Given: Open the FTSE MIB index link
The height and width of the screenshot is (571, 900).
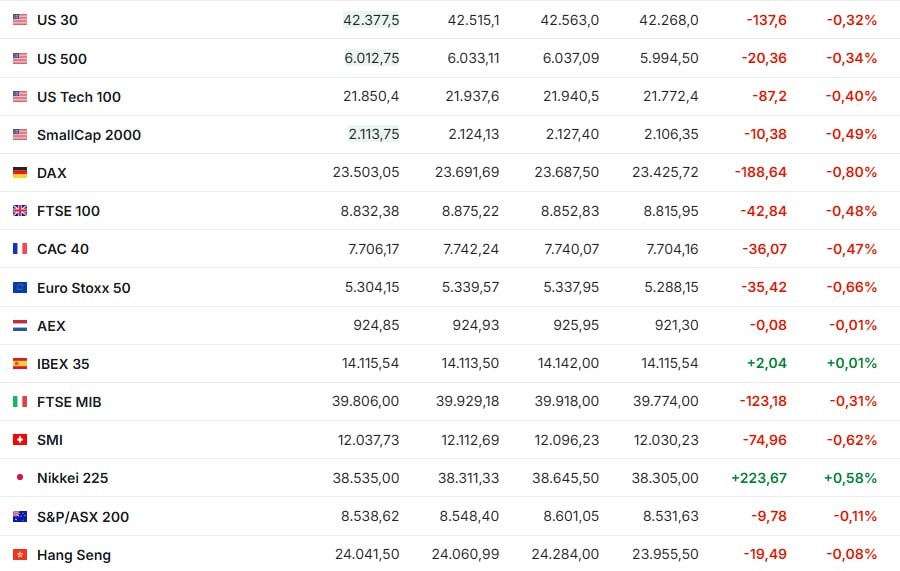Looking at the screenshot, I should click(69, 402).
